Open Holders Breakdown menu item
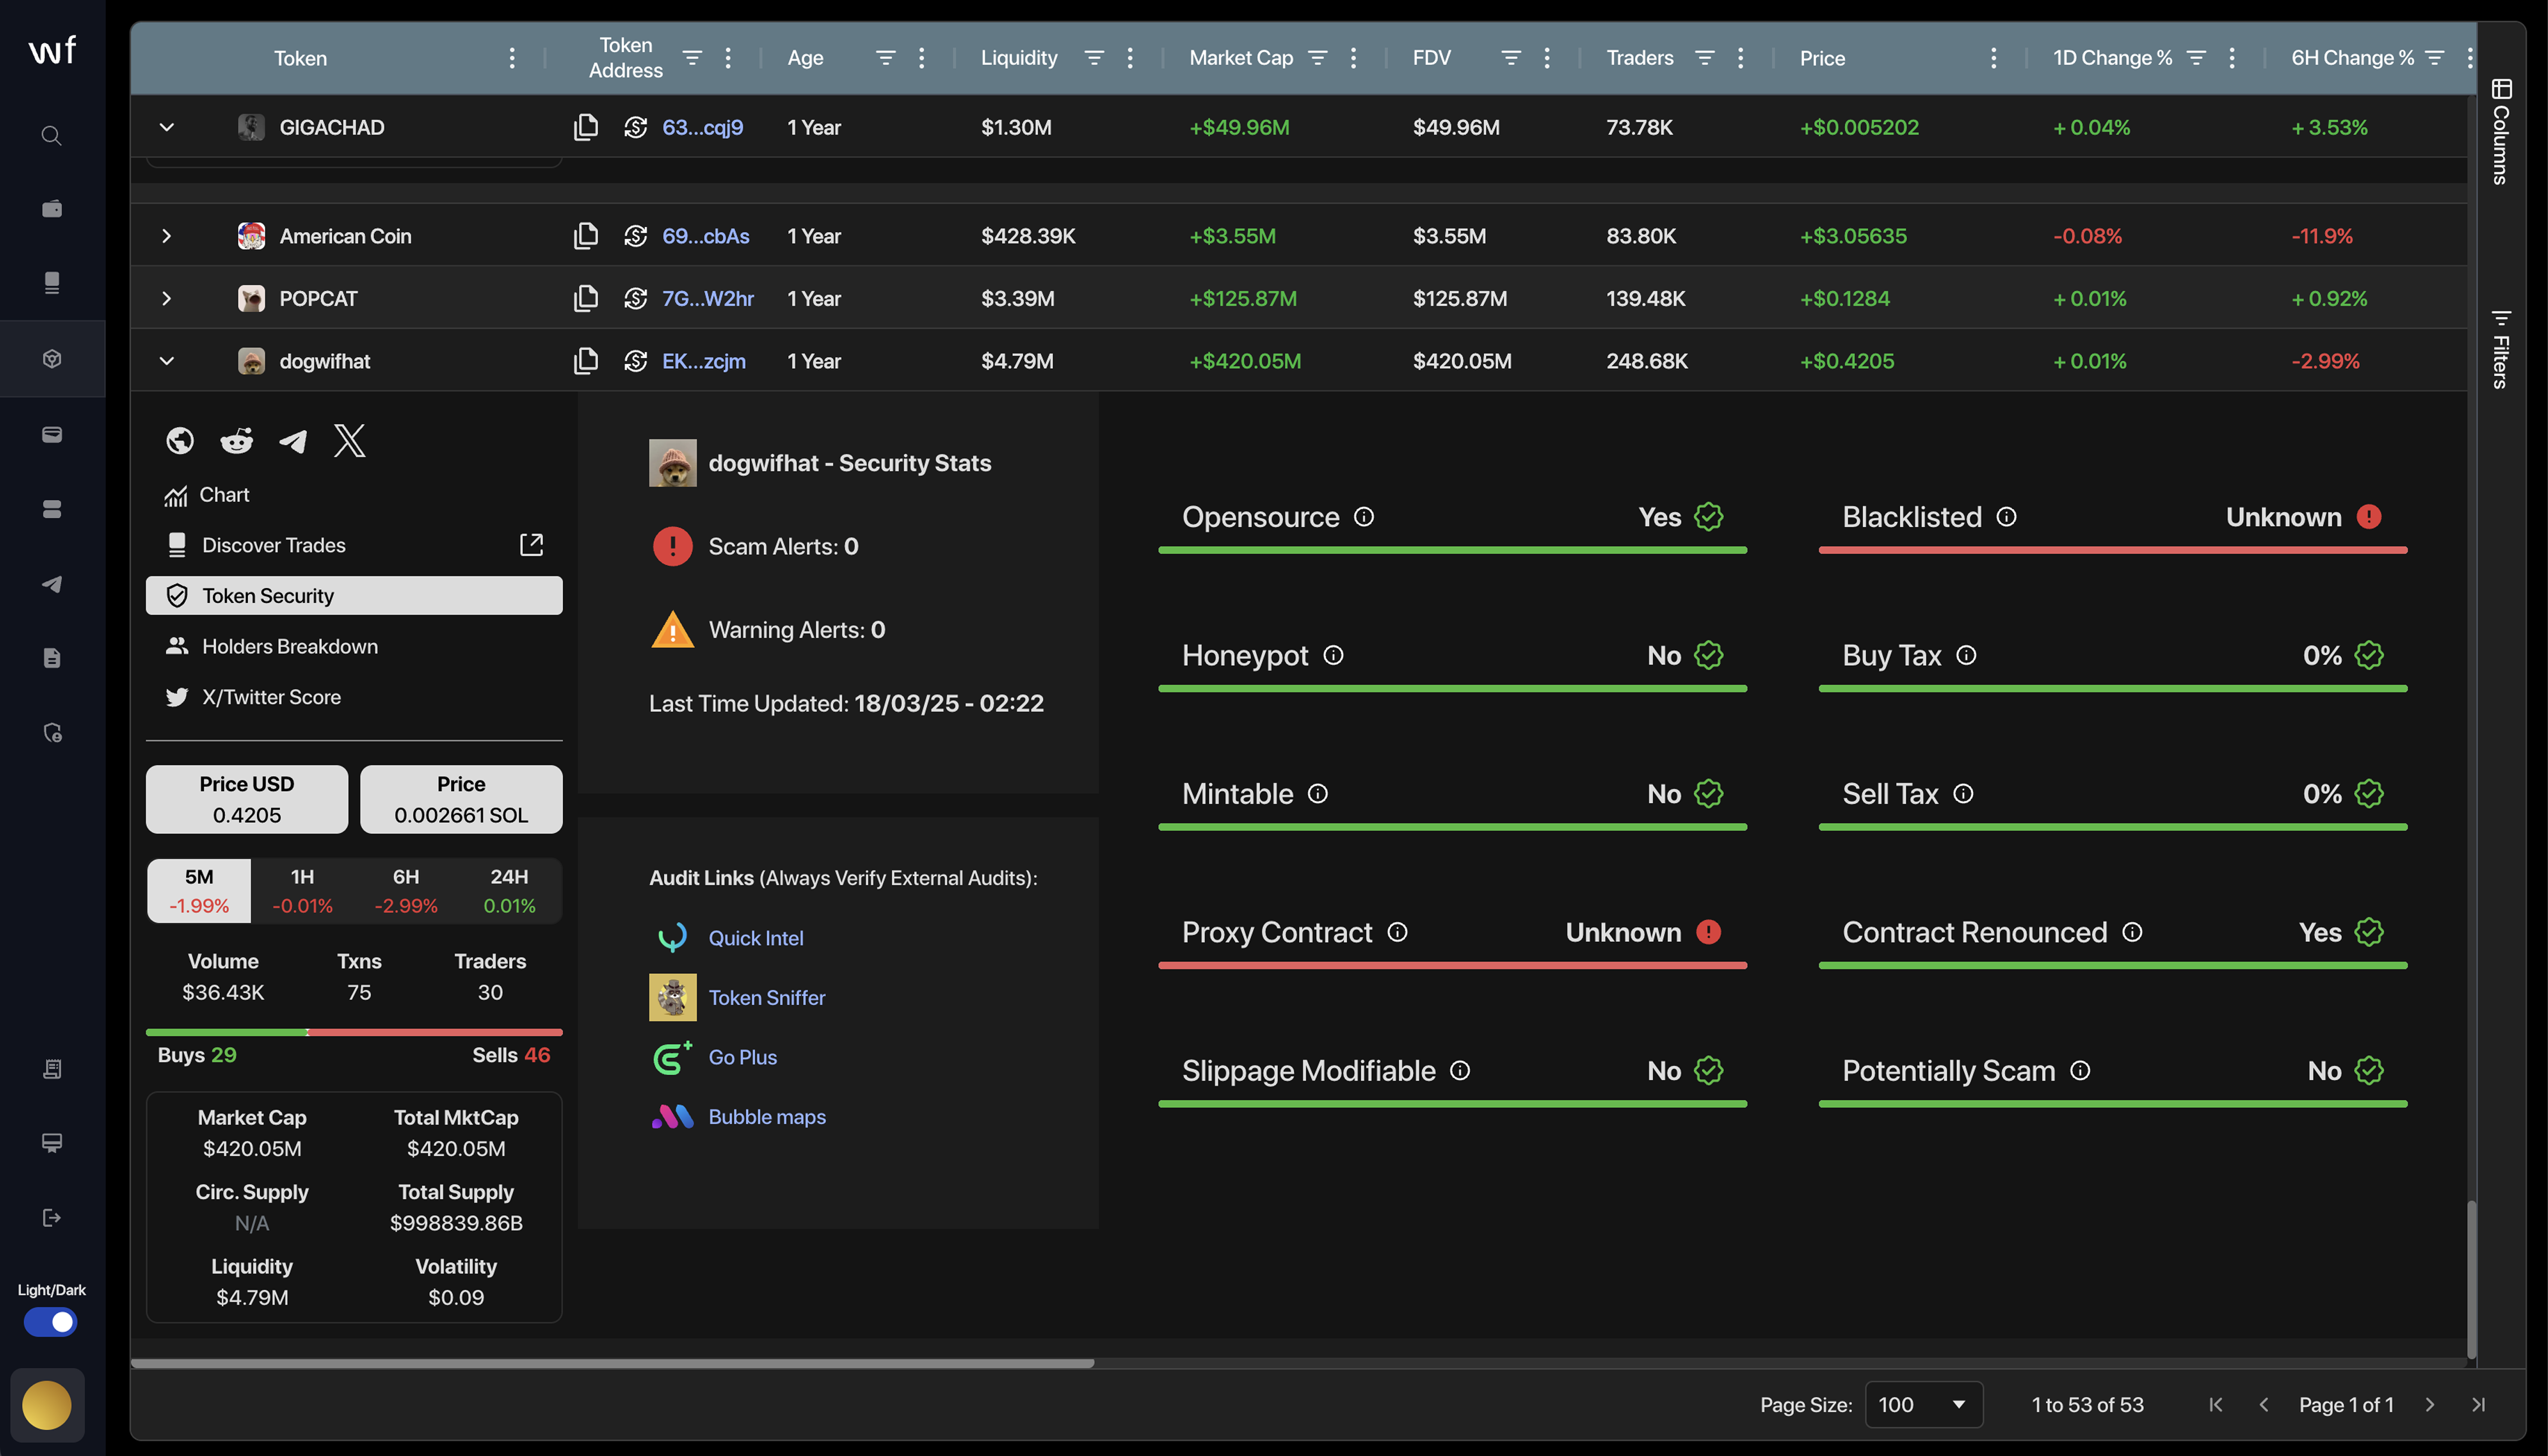 (x=290, y=646)
